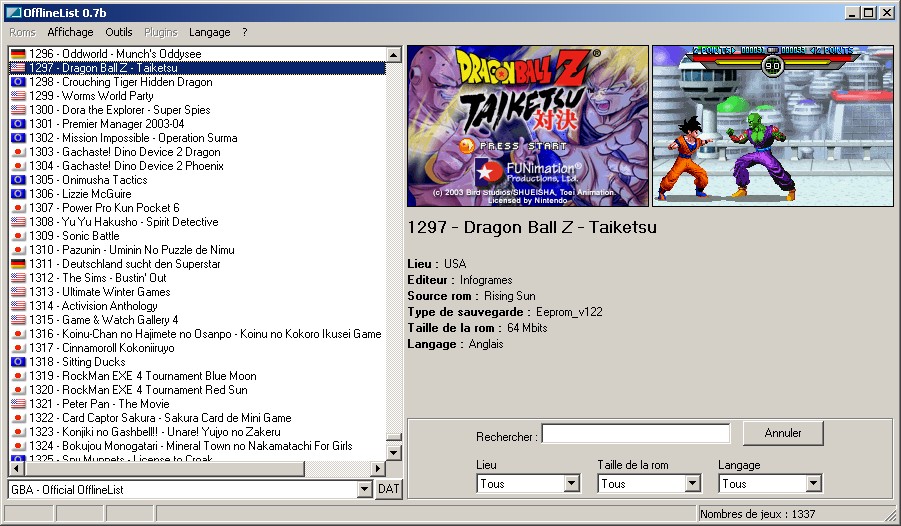
Task: Open the Affichage menu
Action: (x=70, y=32)
